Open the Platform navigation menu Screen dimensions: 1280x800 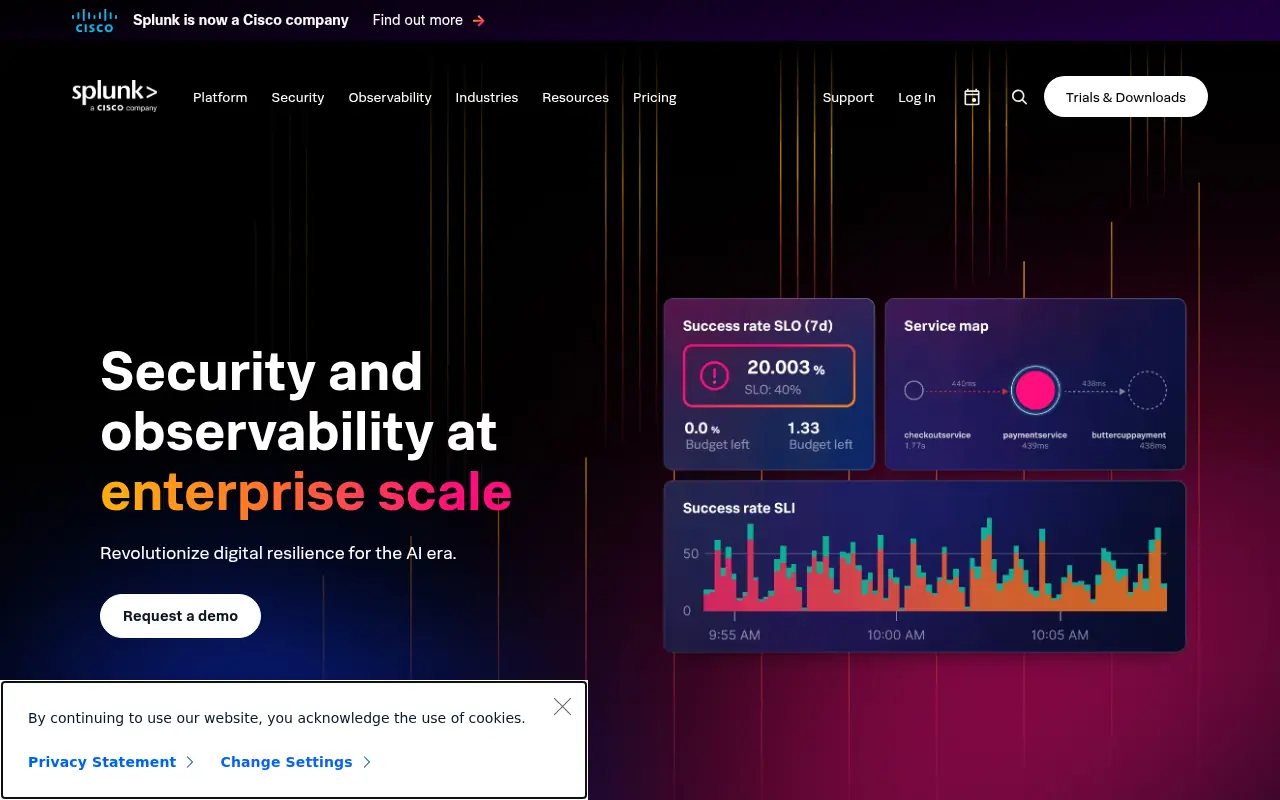point(220,97)
